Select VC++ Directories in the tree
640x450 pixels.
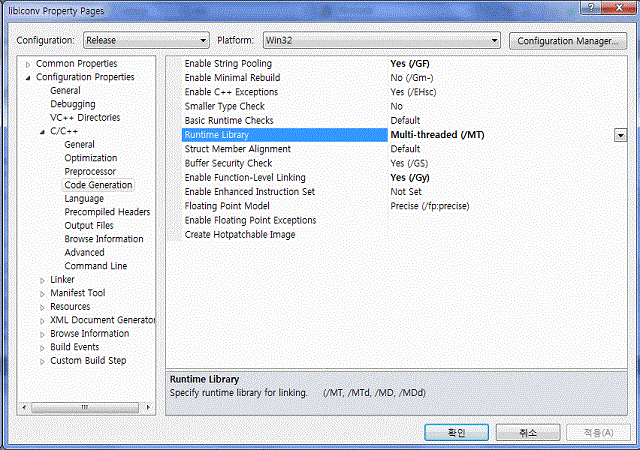[85, 118]
